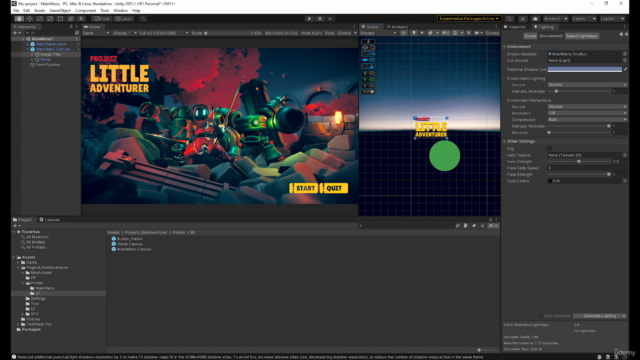The height and width of the screenshot is (360, 640).
Task: Click the Flare Fade Speed field
Action: 587,168
